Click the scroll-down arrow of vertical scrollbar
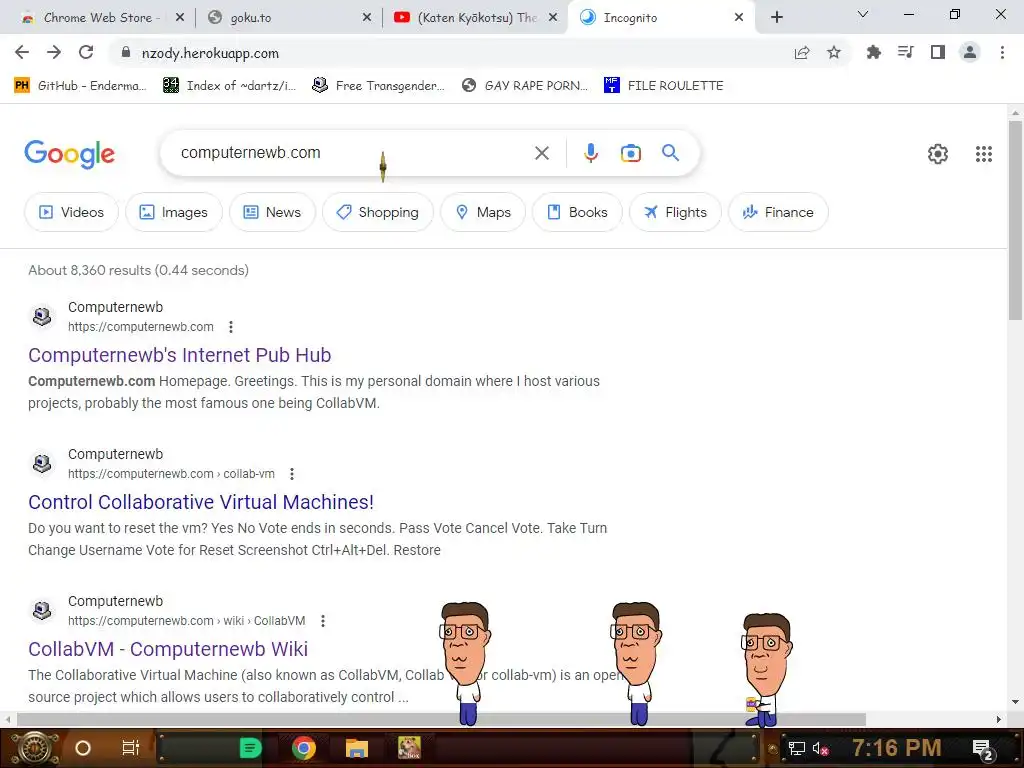This screenshot has width=1024, height=768. [1015, 702]
